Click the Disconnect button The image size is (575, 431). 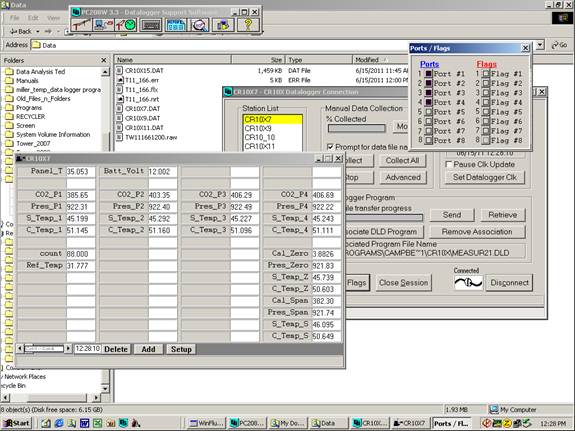(509, 283)
